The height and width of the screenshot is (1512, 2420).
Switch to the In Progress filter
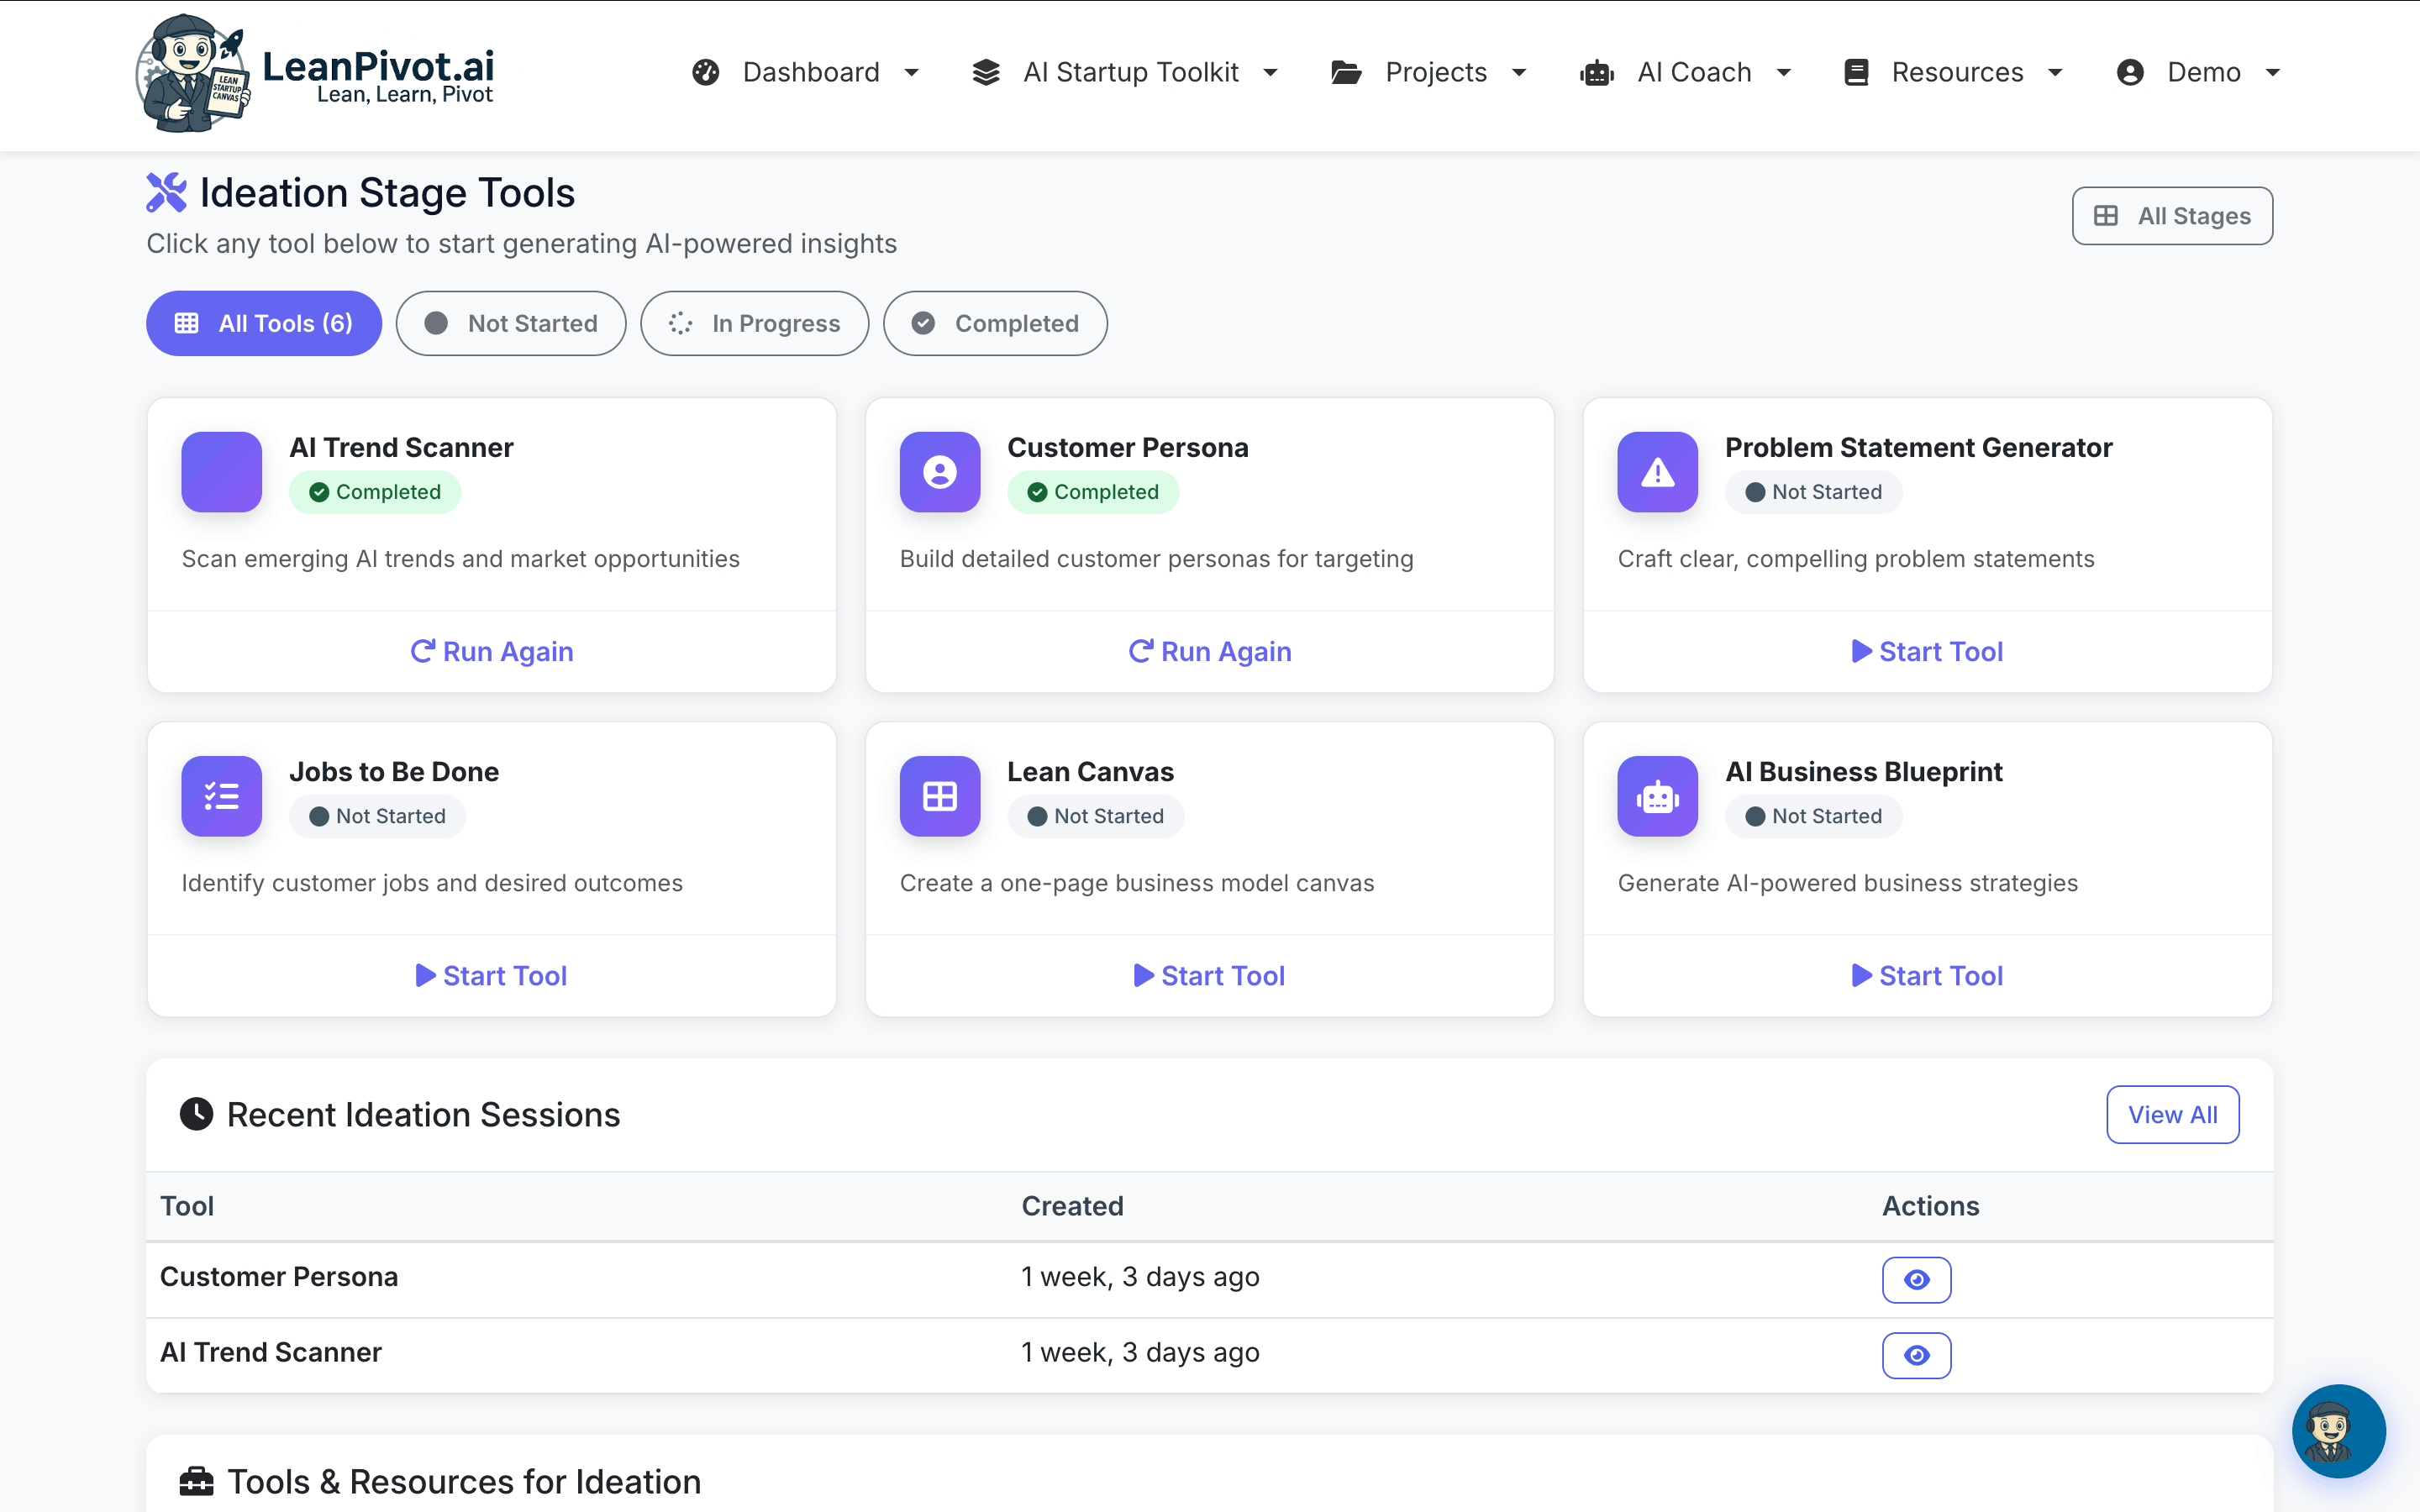[754, 323]
